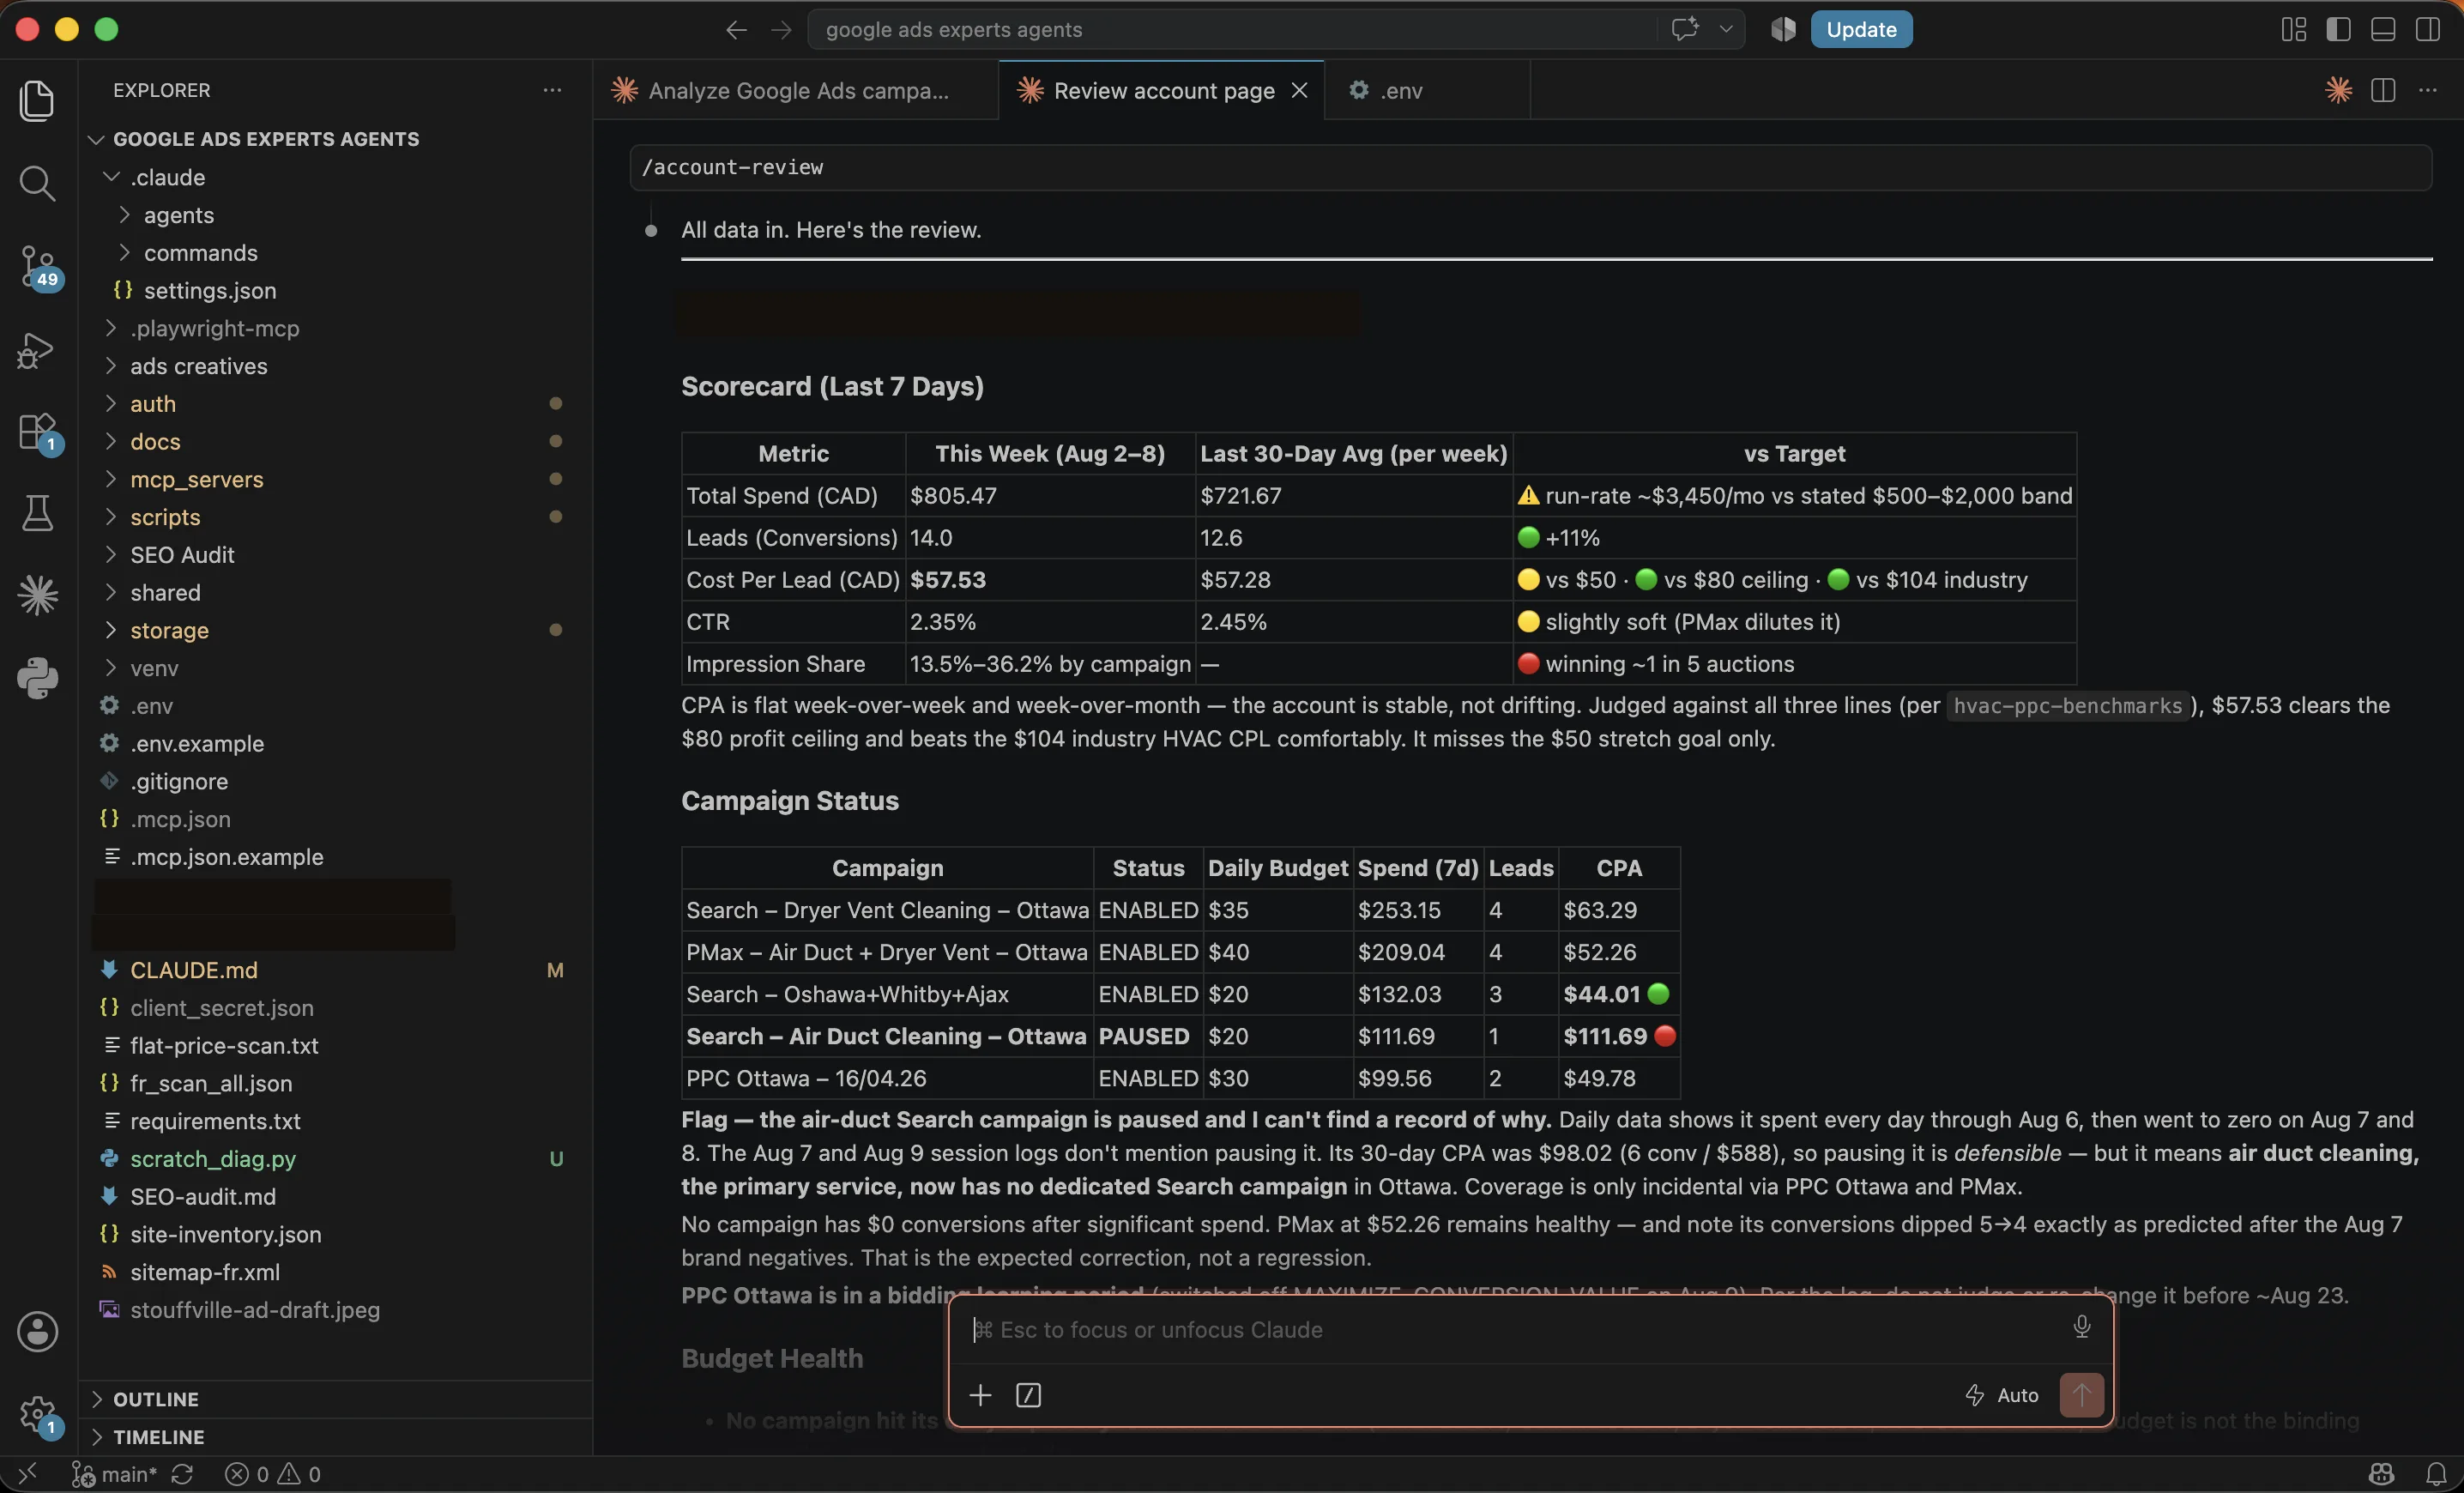Open Explorer Views and More Actions ellipsis

pyautogui.click(x=552, y=90)
